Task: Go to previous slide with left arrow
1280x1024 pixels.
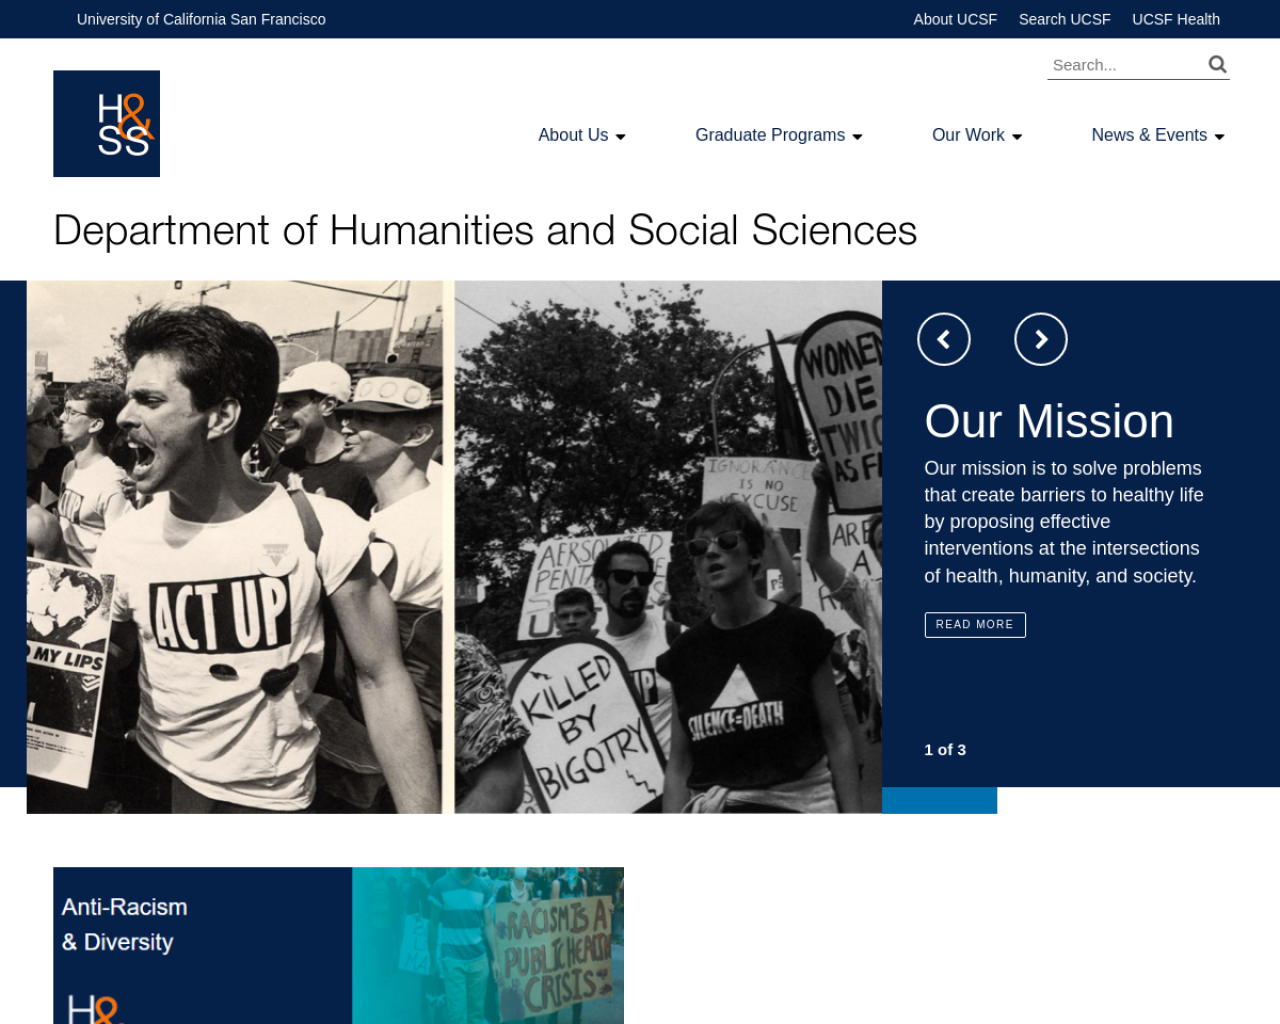Action: pyautogui.click(x=943, y=339)
